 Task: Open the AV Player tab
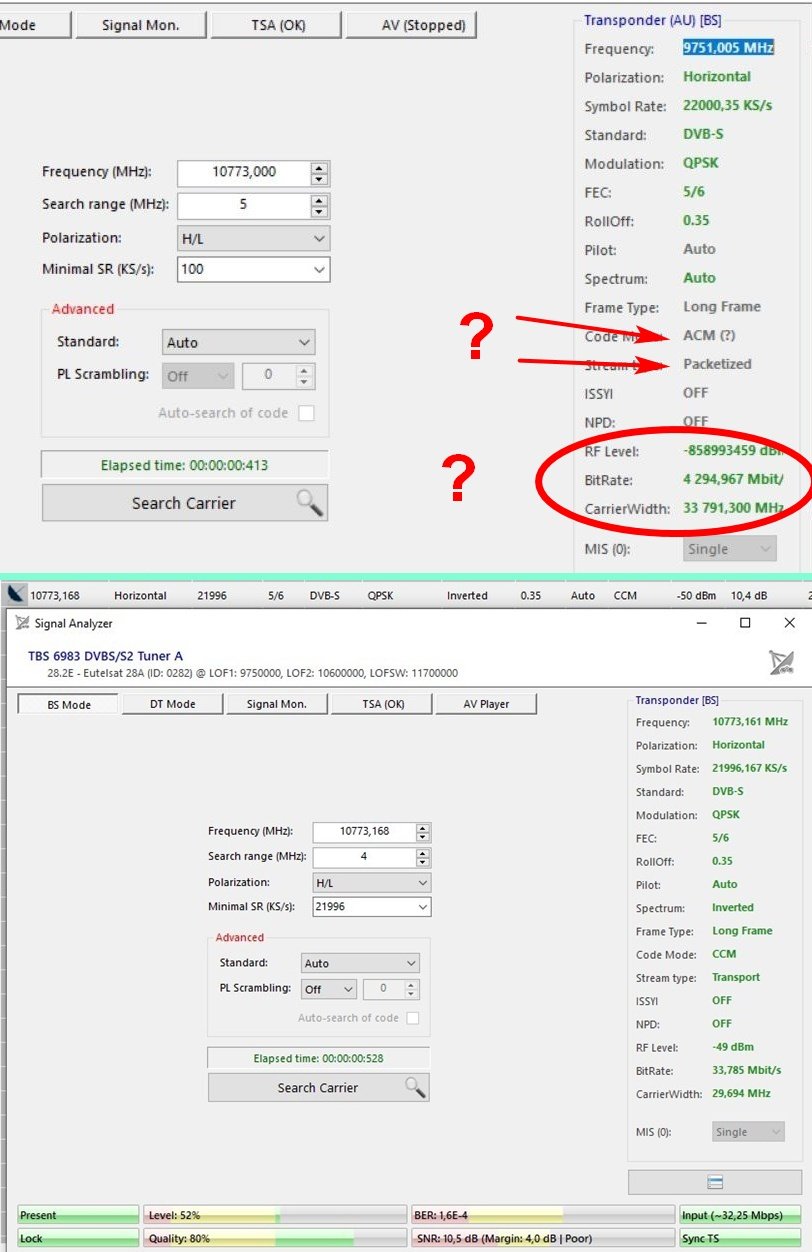pos(486,704)
